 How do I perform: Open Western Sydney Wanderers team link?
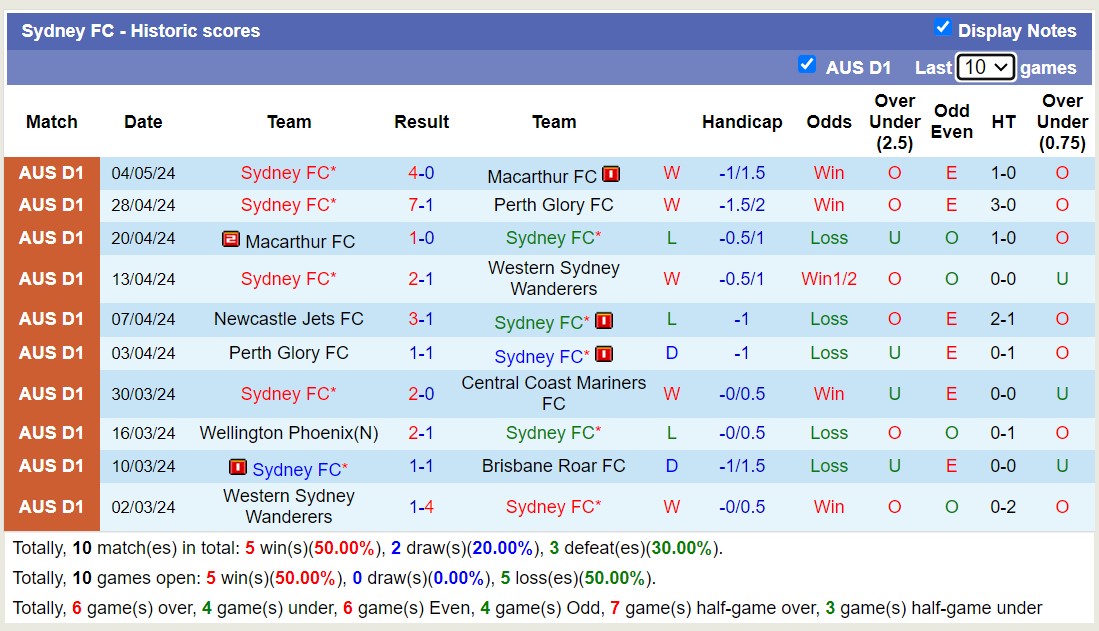(553, 278)
